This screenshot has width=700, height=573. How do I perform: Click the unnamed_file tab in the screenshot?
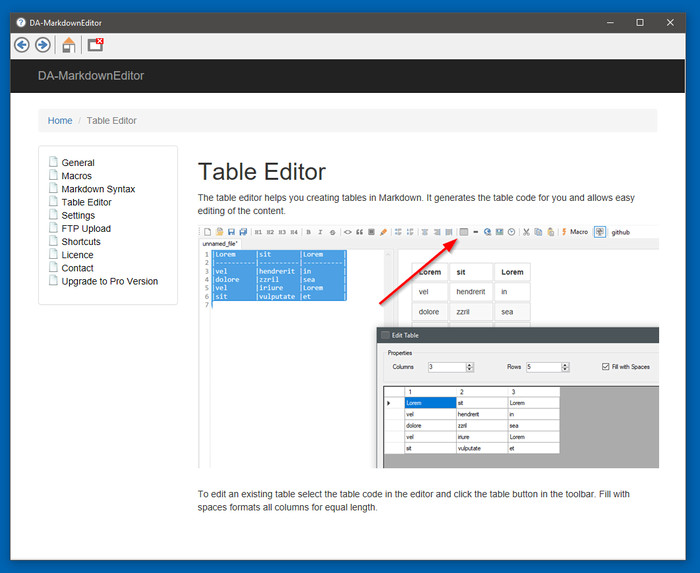220,244
